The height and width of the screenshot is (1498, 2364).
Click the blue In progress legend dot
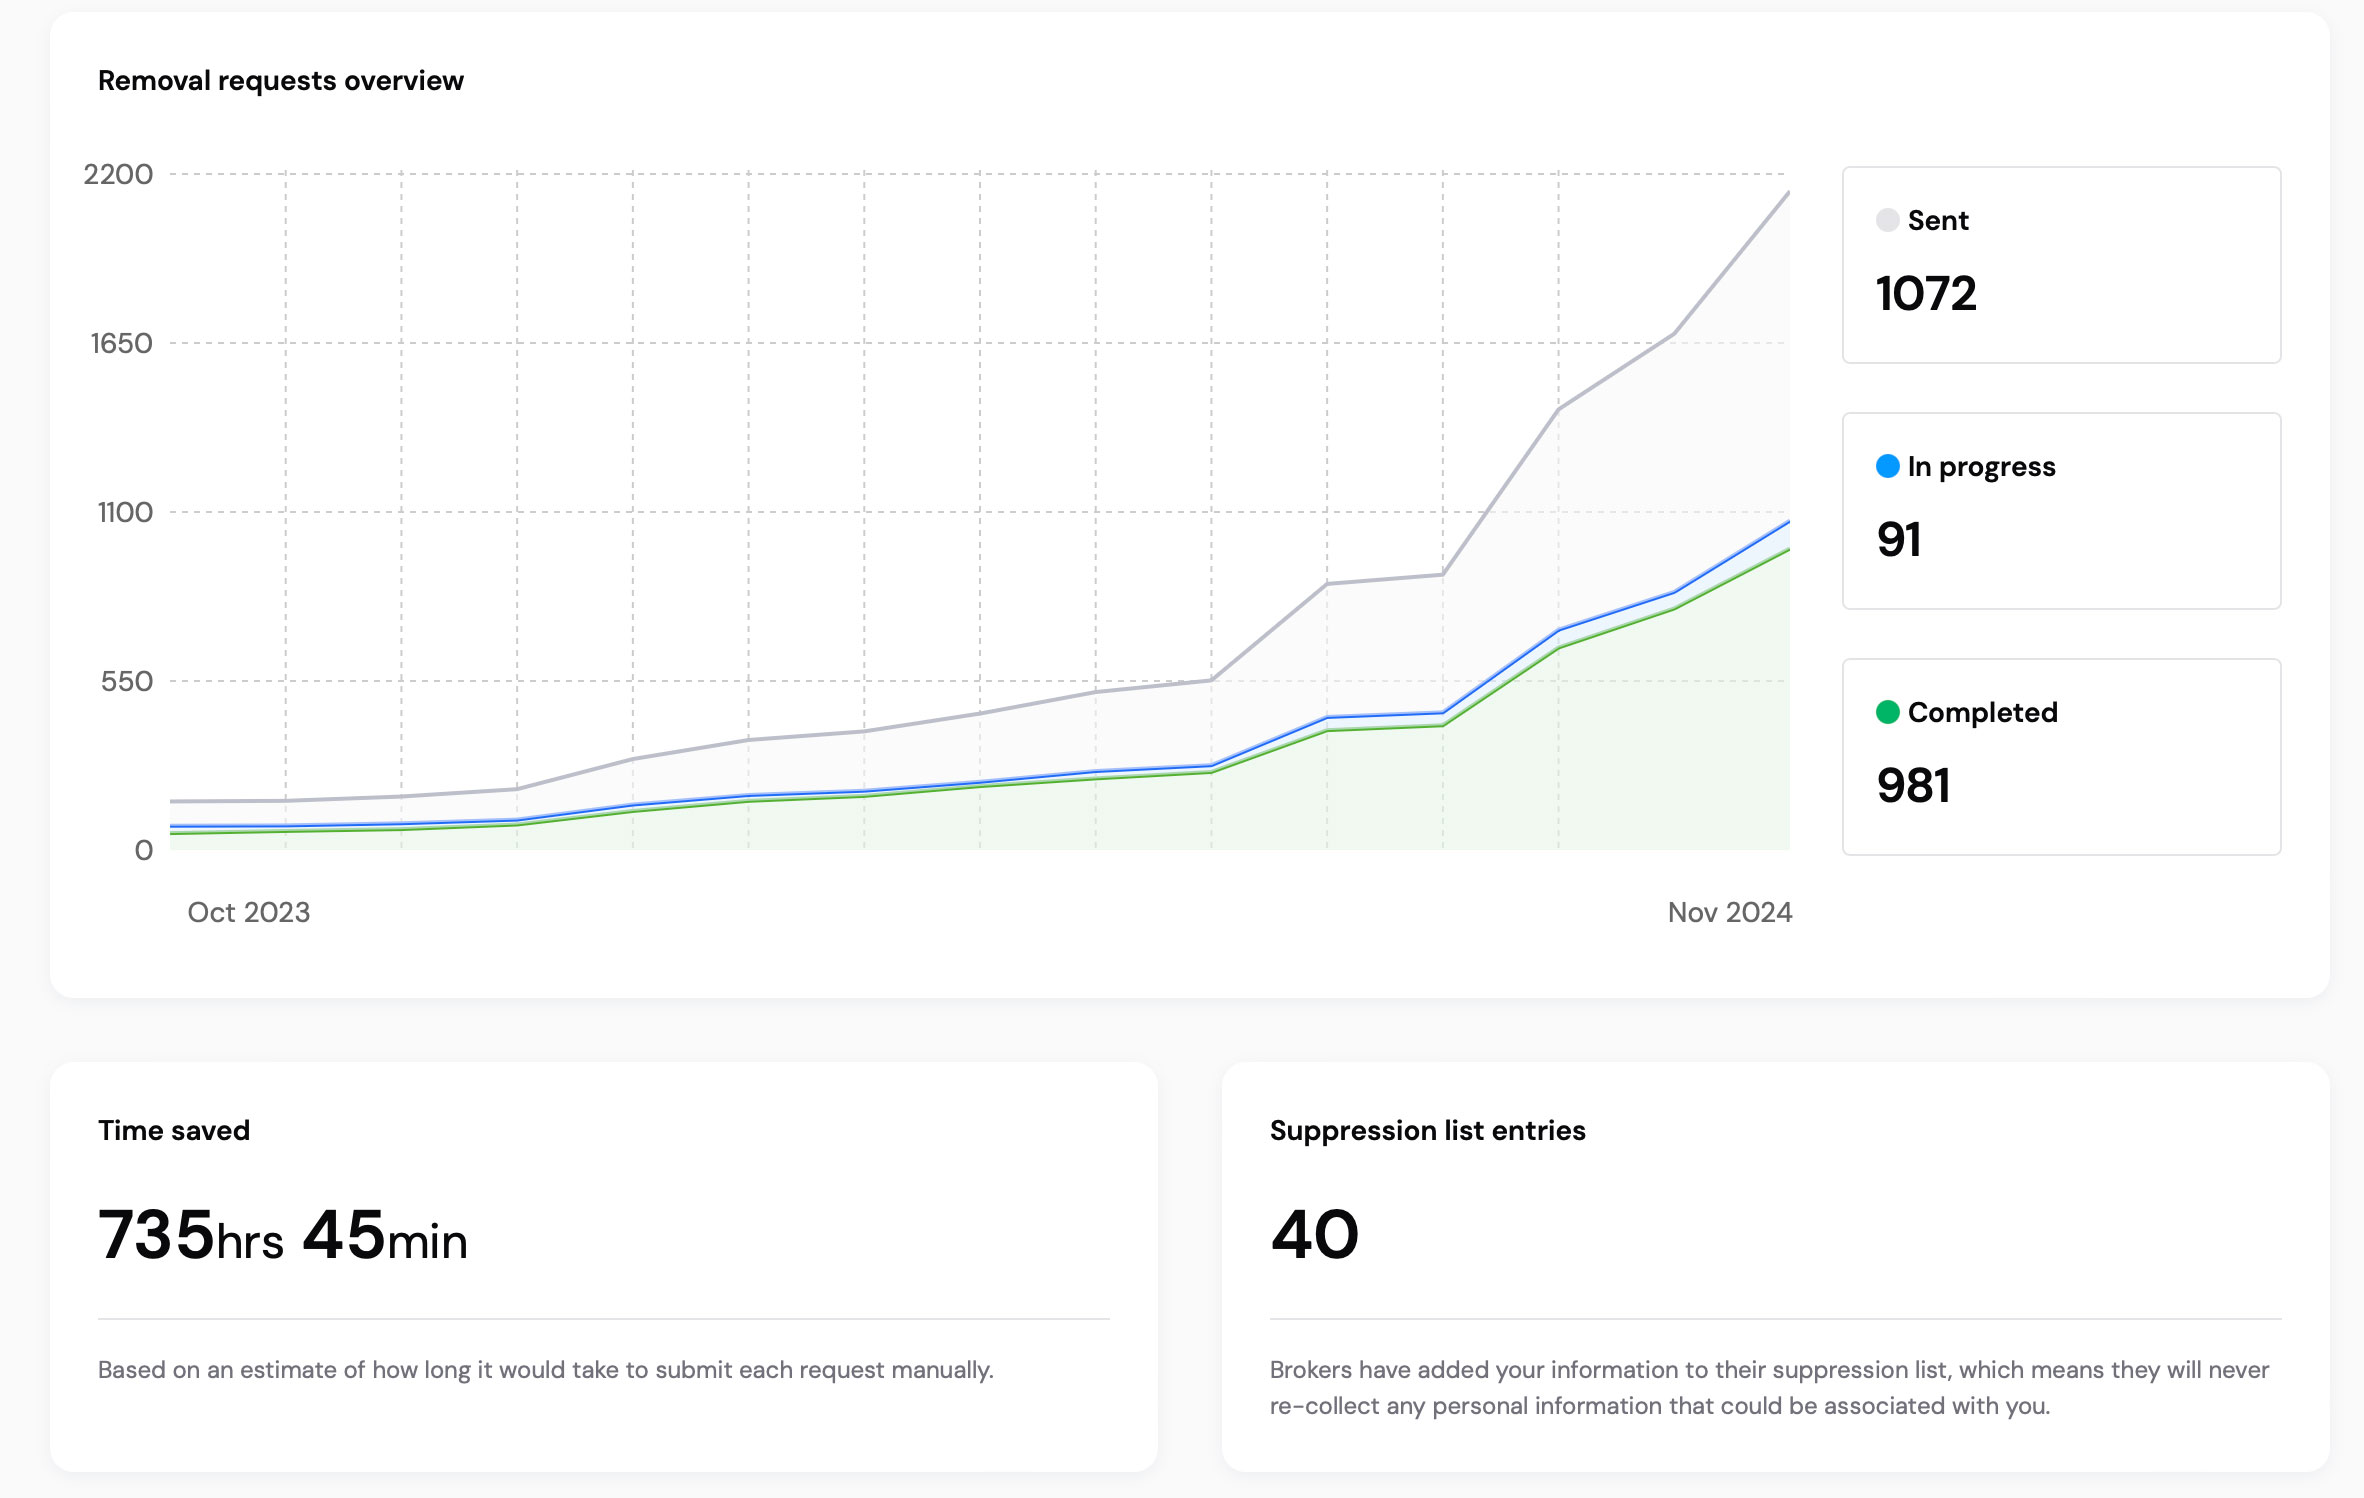[x=1887, y=466]
